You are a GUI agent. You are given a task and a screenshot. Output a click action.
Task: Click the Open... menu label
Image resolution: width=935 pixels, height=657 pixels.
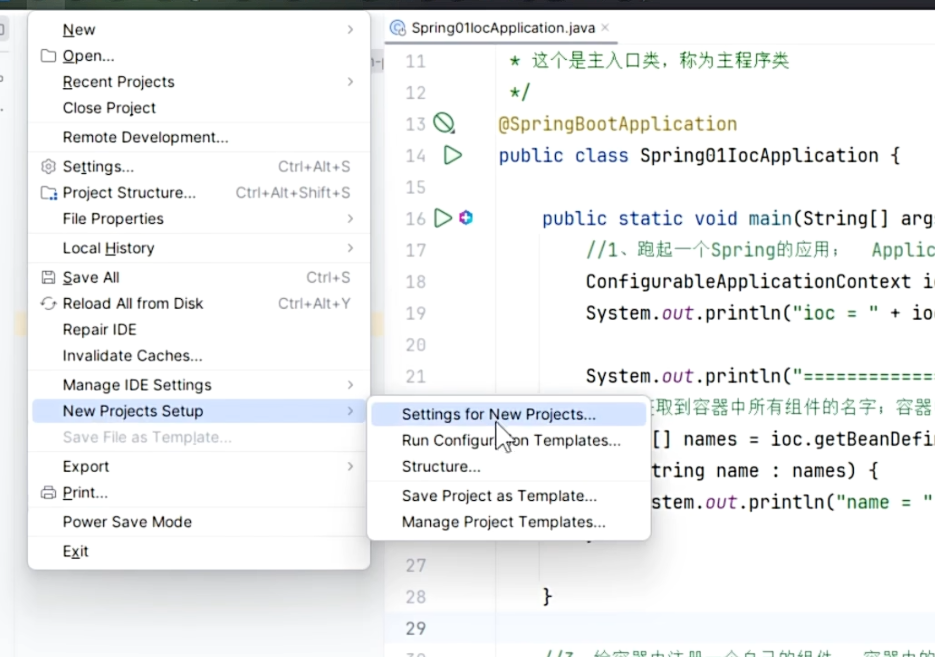click(88, 55)
